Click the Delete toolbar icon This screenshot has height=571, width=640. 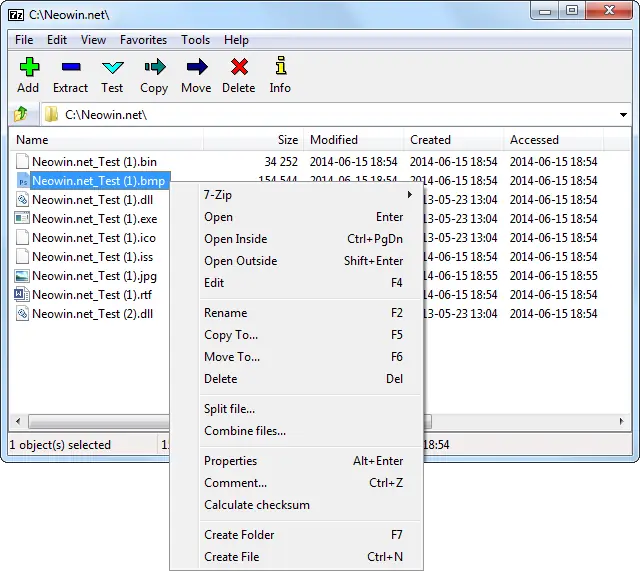239,67
